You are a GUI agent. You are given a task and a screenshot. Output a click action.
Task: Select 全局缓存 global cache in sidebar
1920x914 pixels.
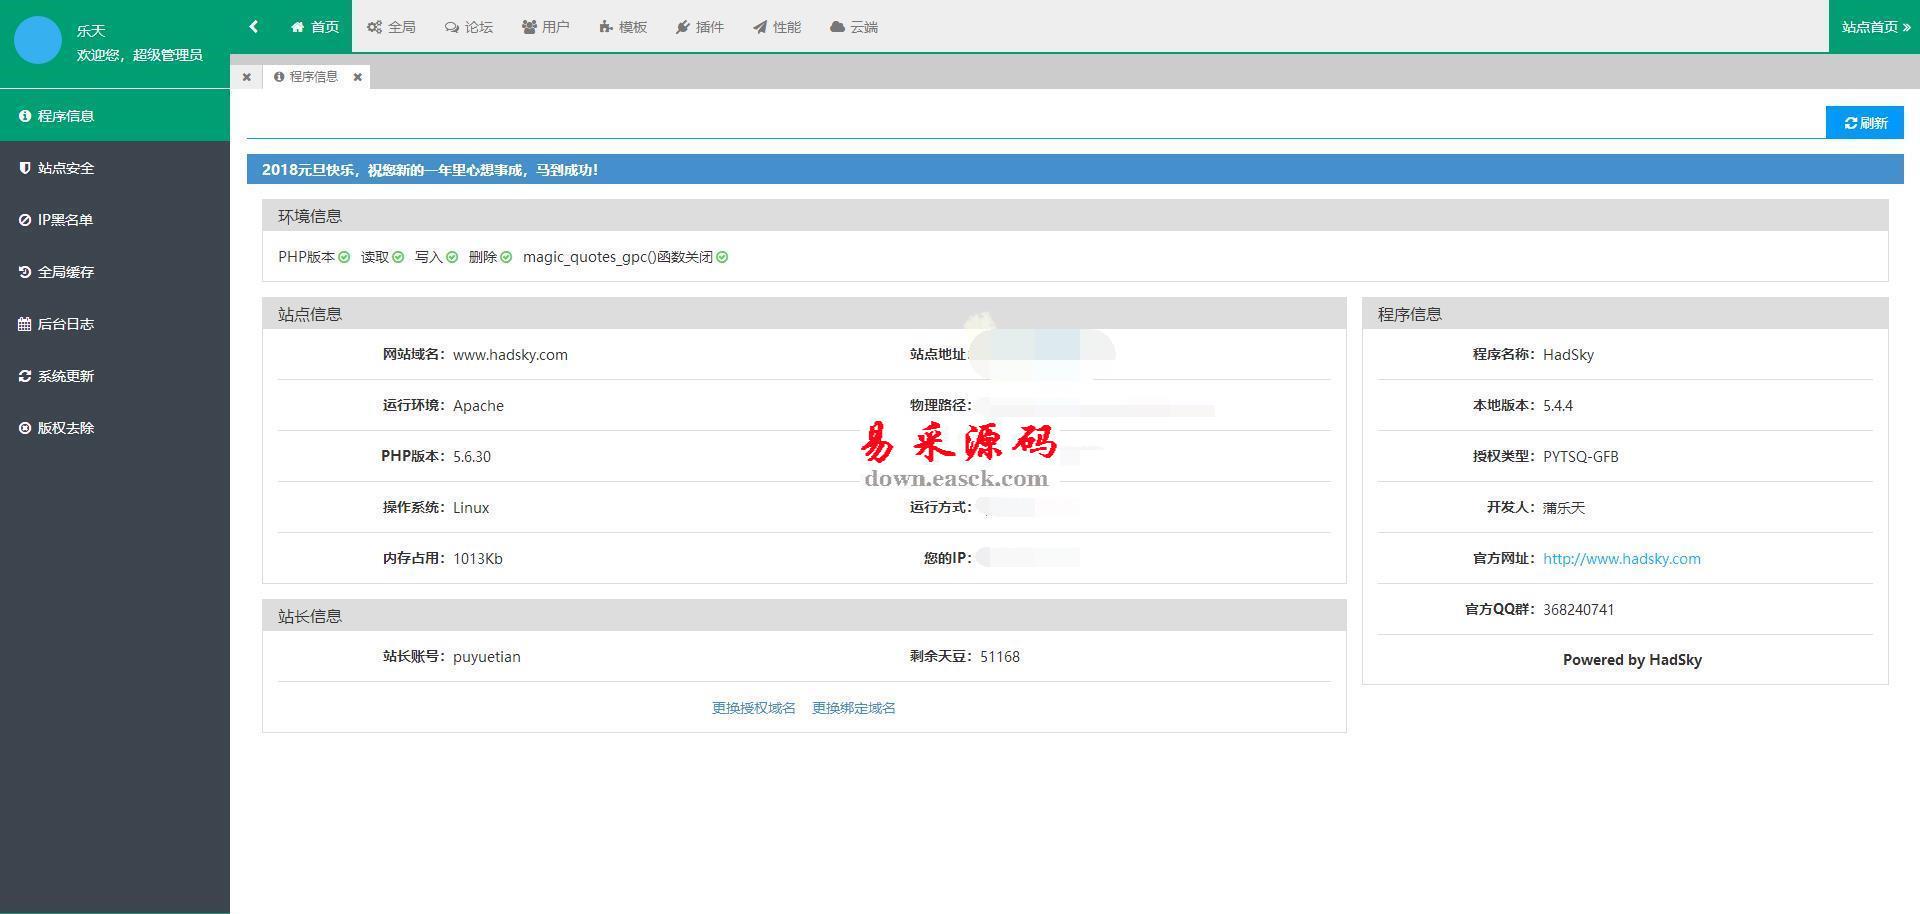66,272
